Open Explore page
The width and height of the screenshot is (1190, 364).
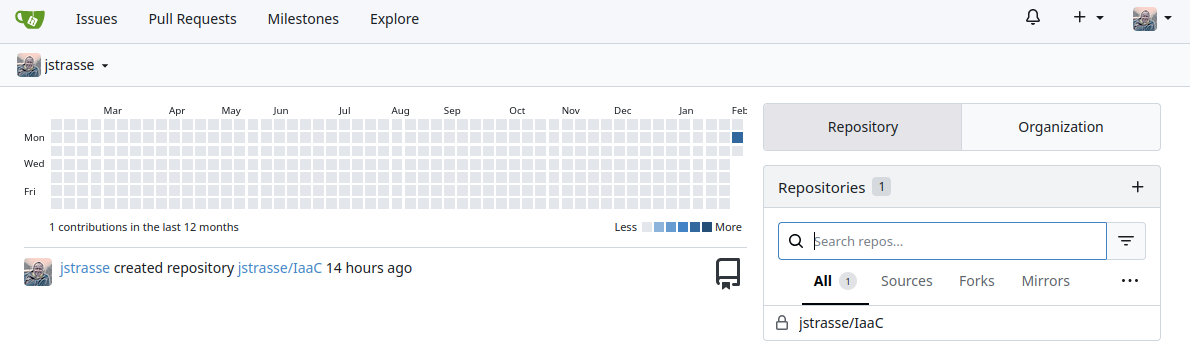(394, 19)
